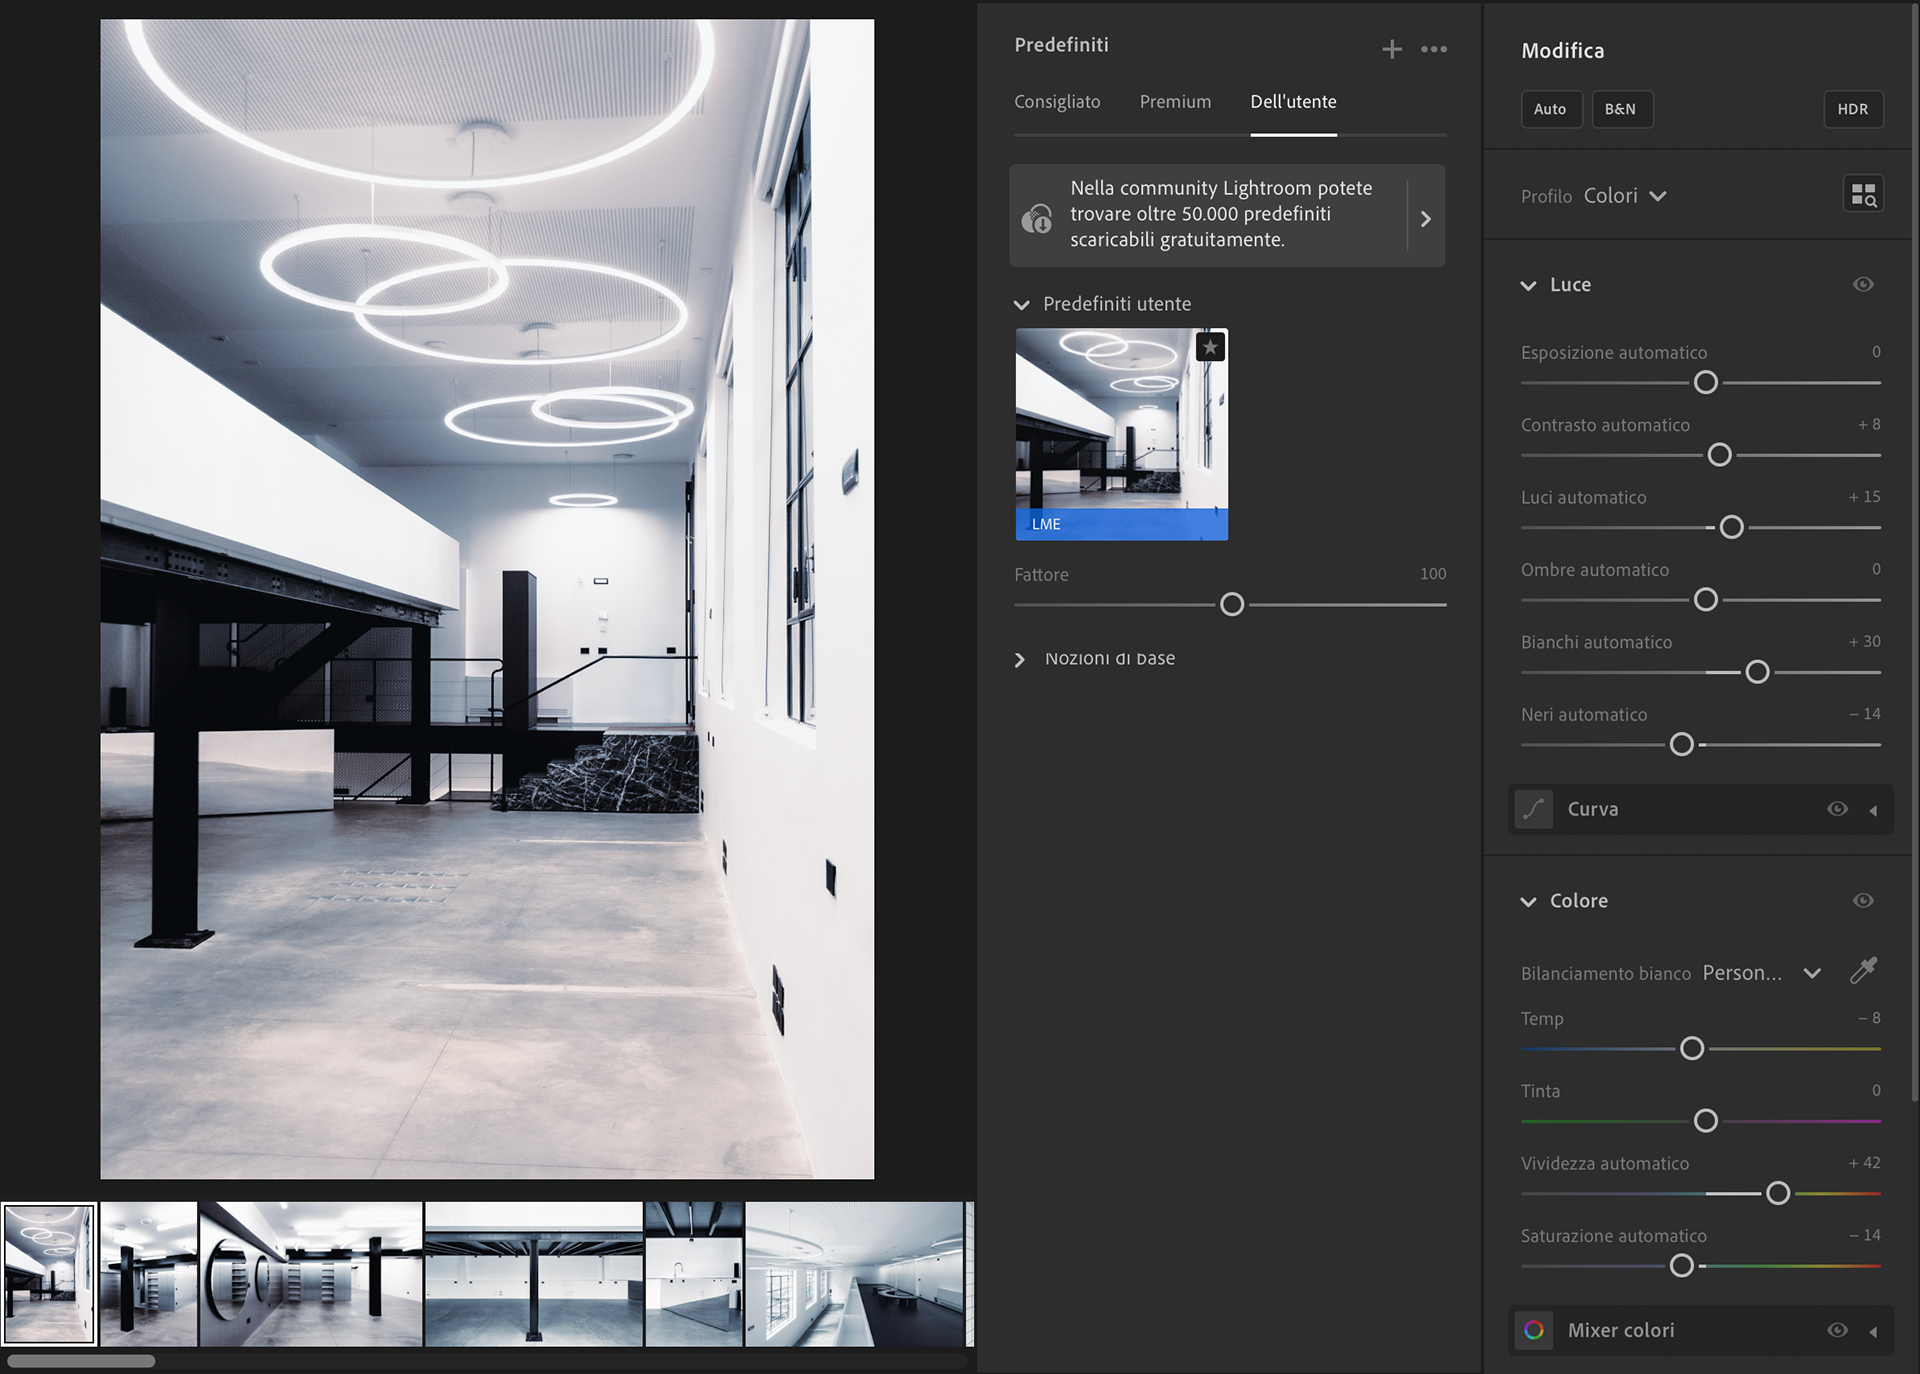Switch to the Premium tab
Viewport: 1920px width, 1374px height.
click(x=1175, y=102)
